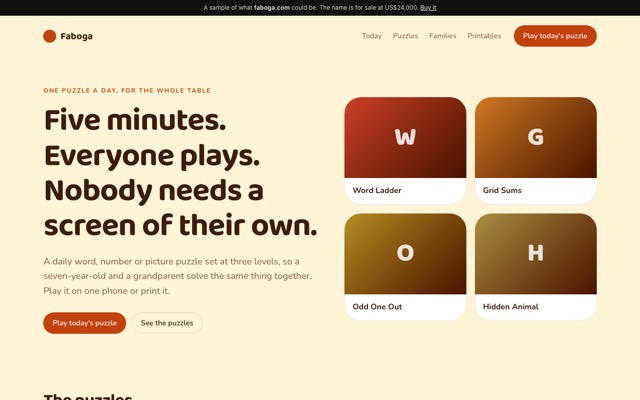Click header Play today's puzzle button
This screenshot has width=640, height=400.
click(x=555, y=36)
